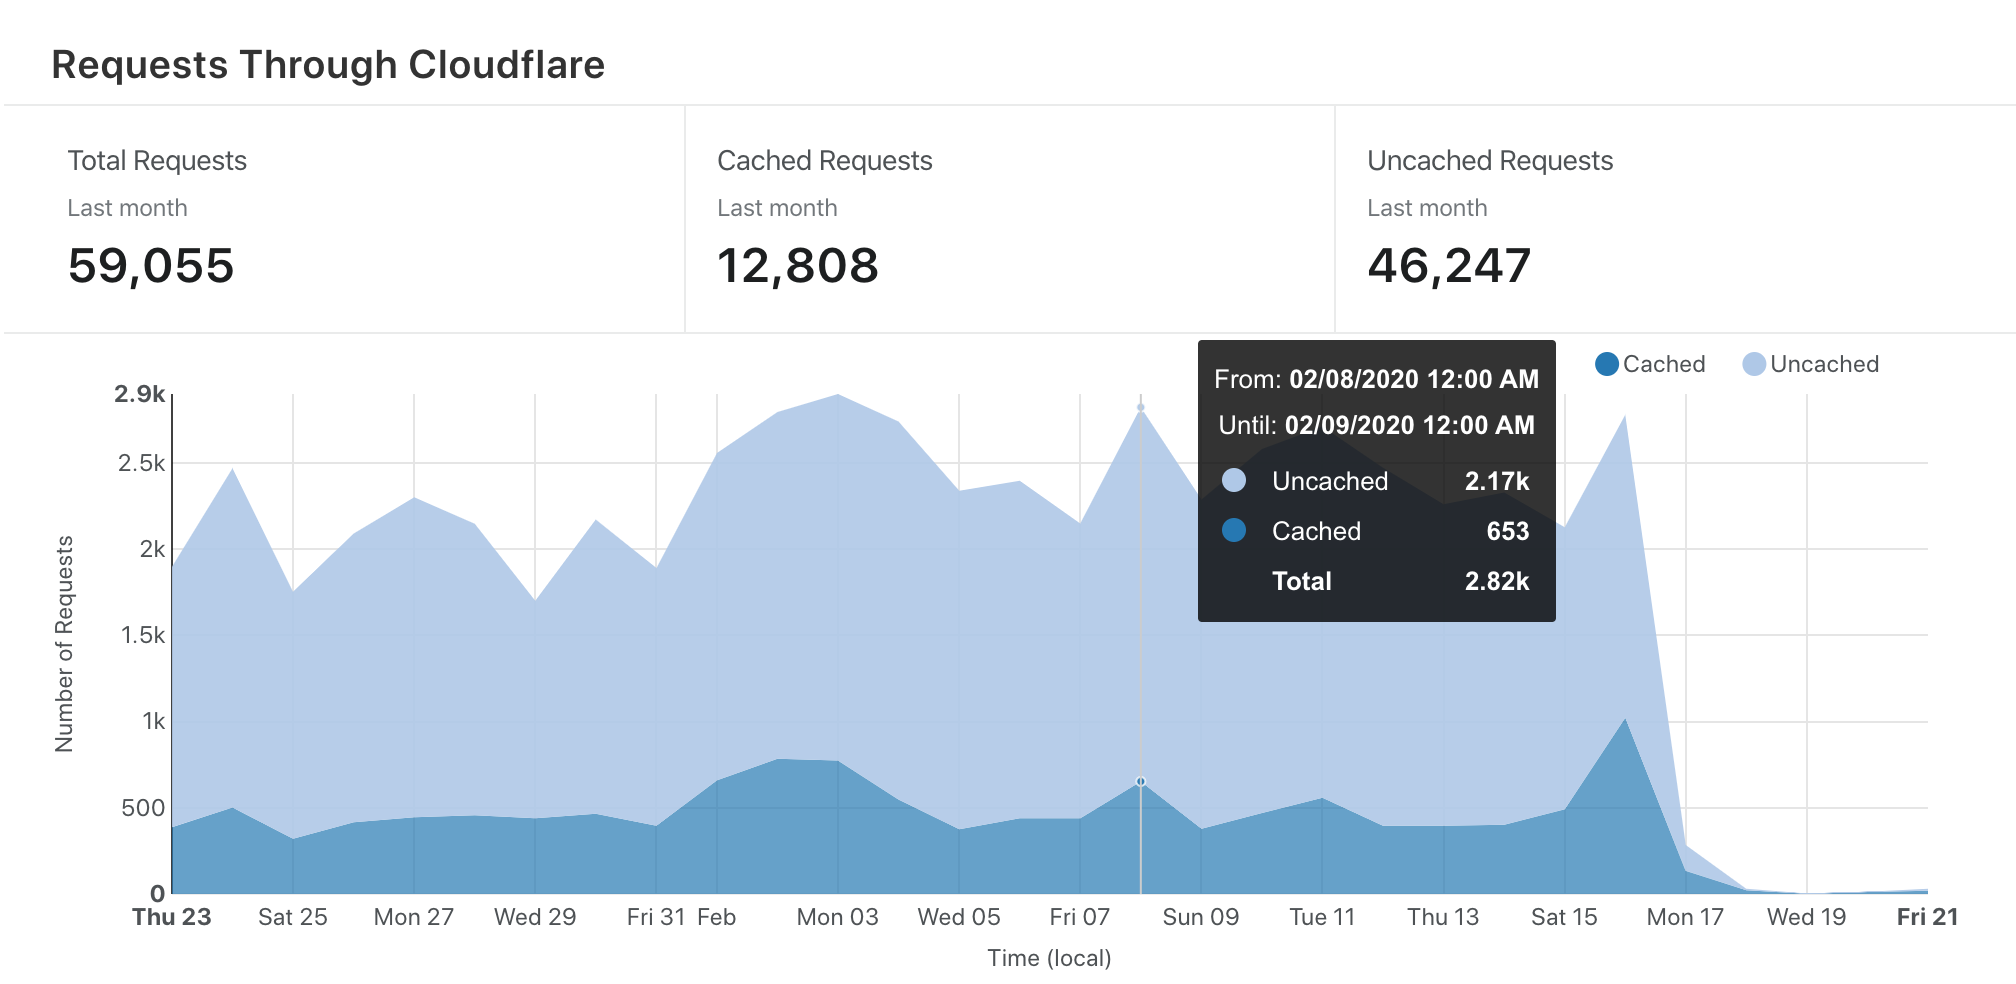This screenshot has width=2016, height=984.
Task: Select the Uncached Requests stat card
Action: pos(1675,219)
